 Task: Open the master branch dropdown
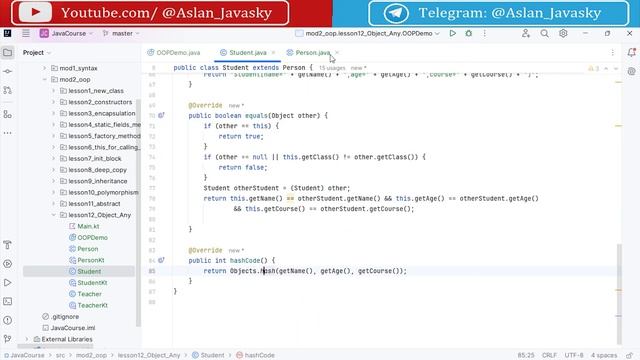pos(121,33)
